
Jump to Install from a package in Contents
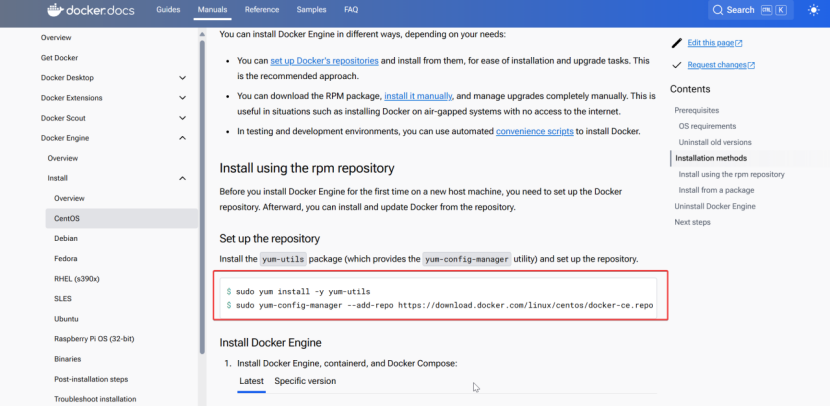tap(716, 190)
